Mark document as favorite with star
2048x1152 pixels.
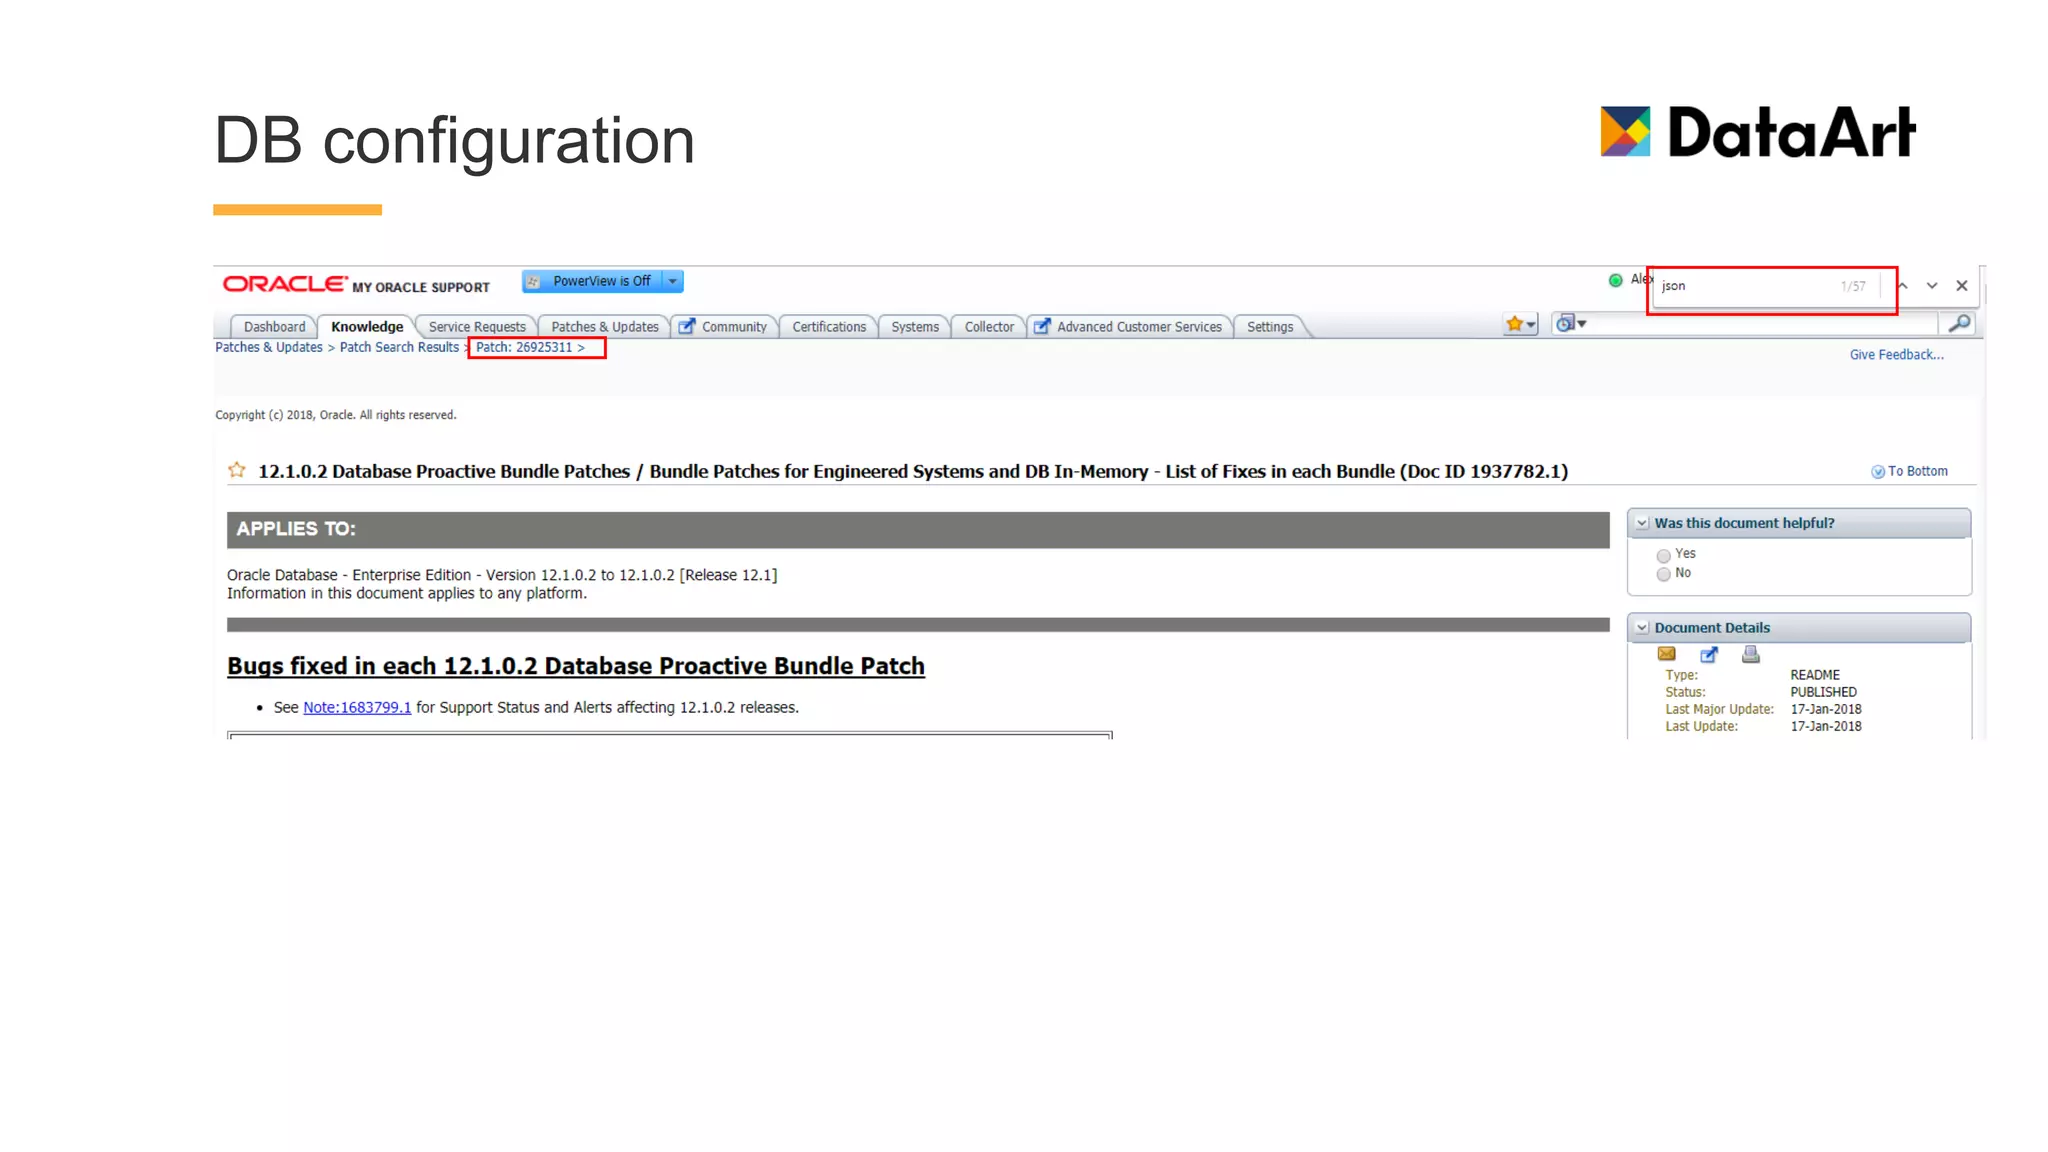pyautogui.click(x=237, y=470)
